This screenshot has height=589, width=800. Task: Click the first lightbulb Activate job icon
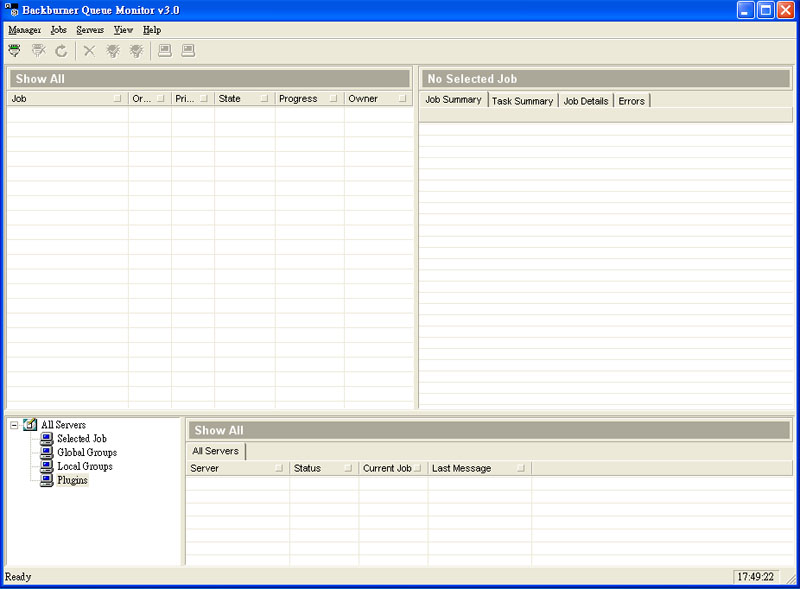pos(113,51)
